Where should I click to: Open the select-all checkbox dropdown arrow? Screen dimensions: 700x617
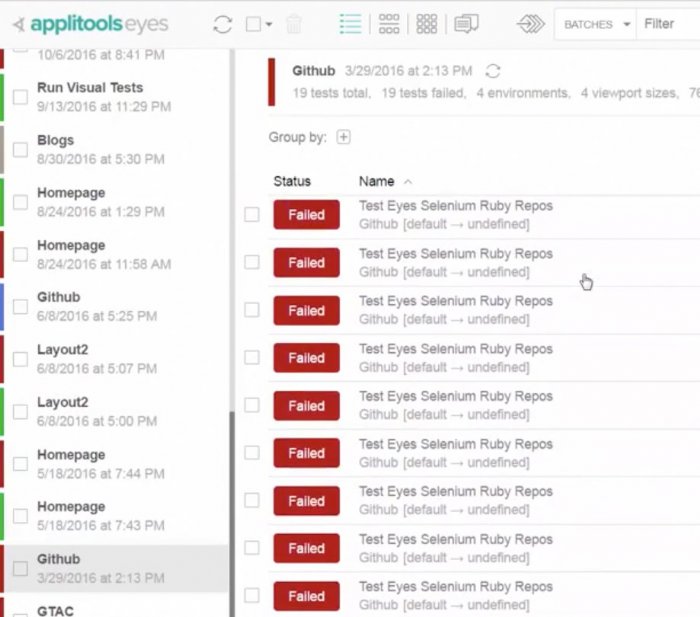point(268,25)
